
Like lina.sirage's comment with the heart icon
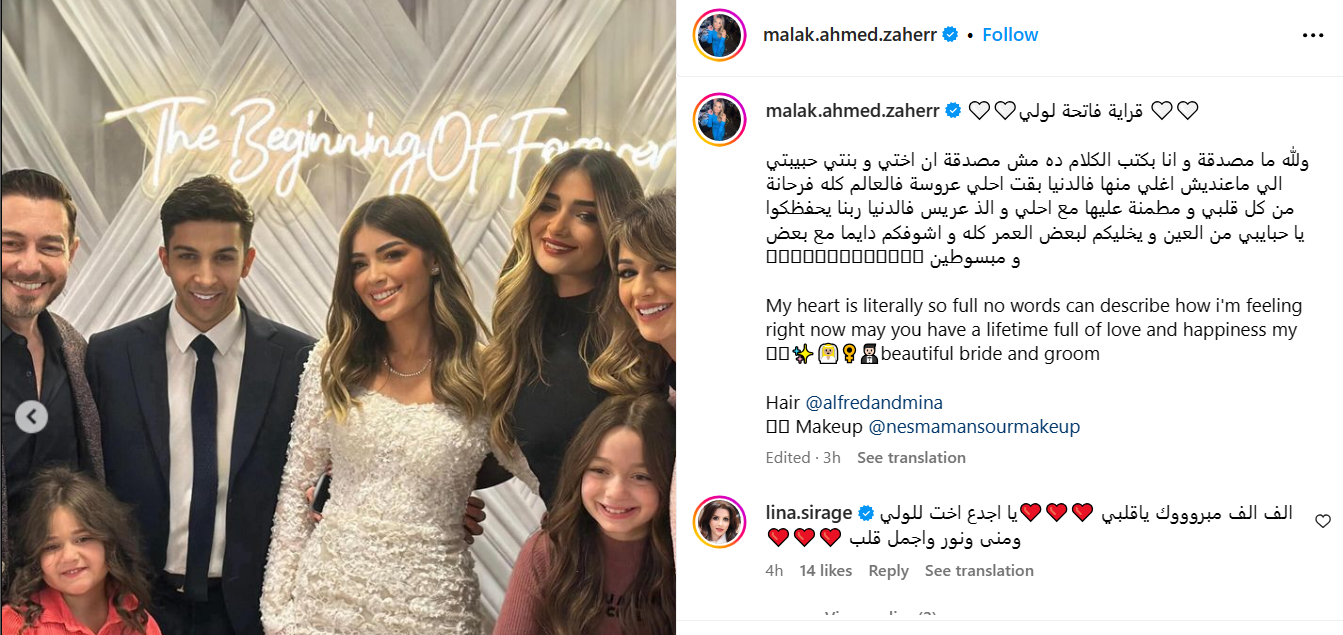1322,521
